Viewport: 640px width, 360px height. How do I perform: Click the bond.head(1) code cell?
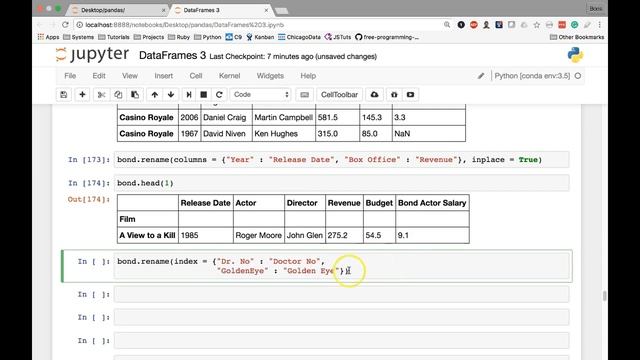(341, 183)
